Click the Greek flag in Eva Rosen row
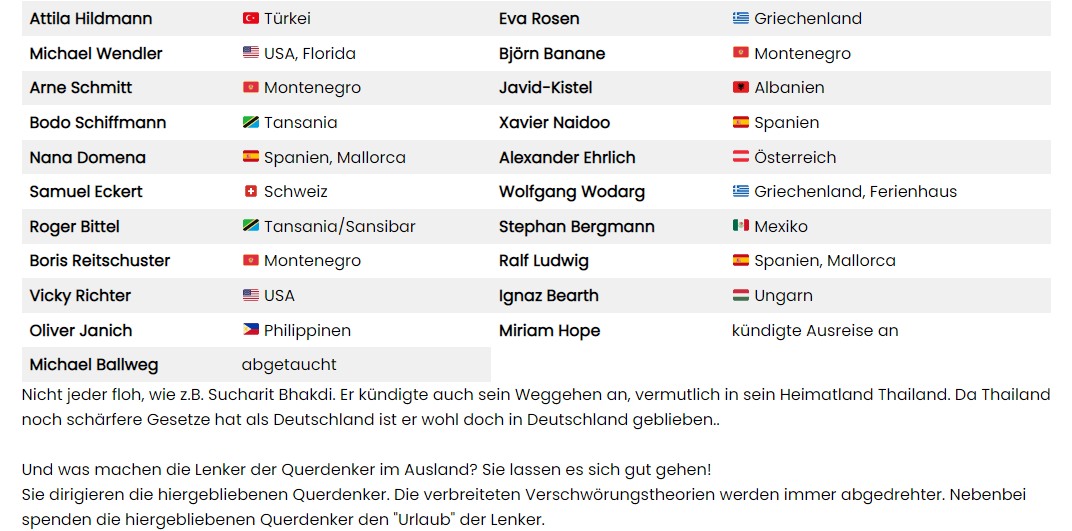1072x531 pixels. click(x=740, y=18)
